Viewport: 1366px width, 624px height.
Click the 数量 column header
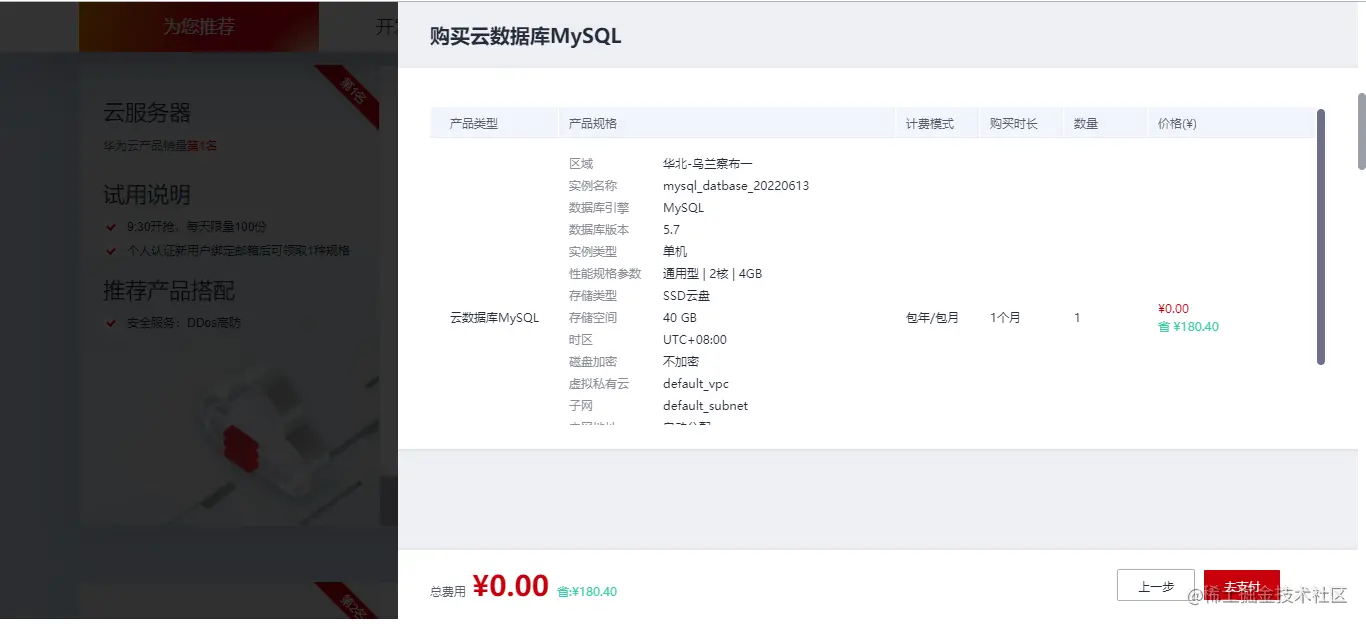coord(1086,124)
